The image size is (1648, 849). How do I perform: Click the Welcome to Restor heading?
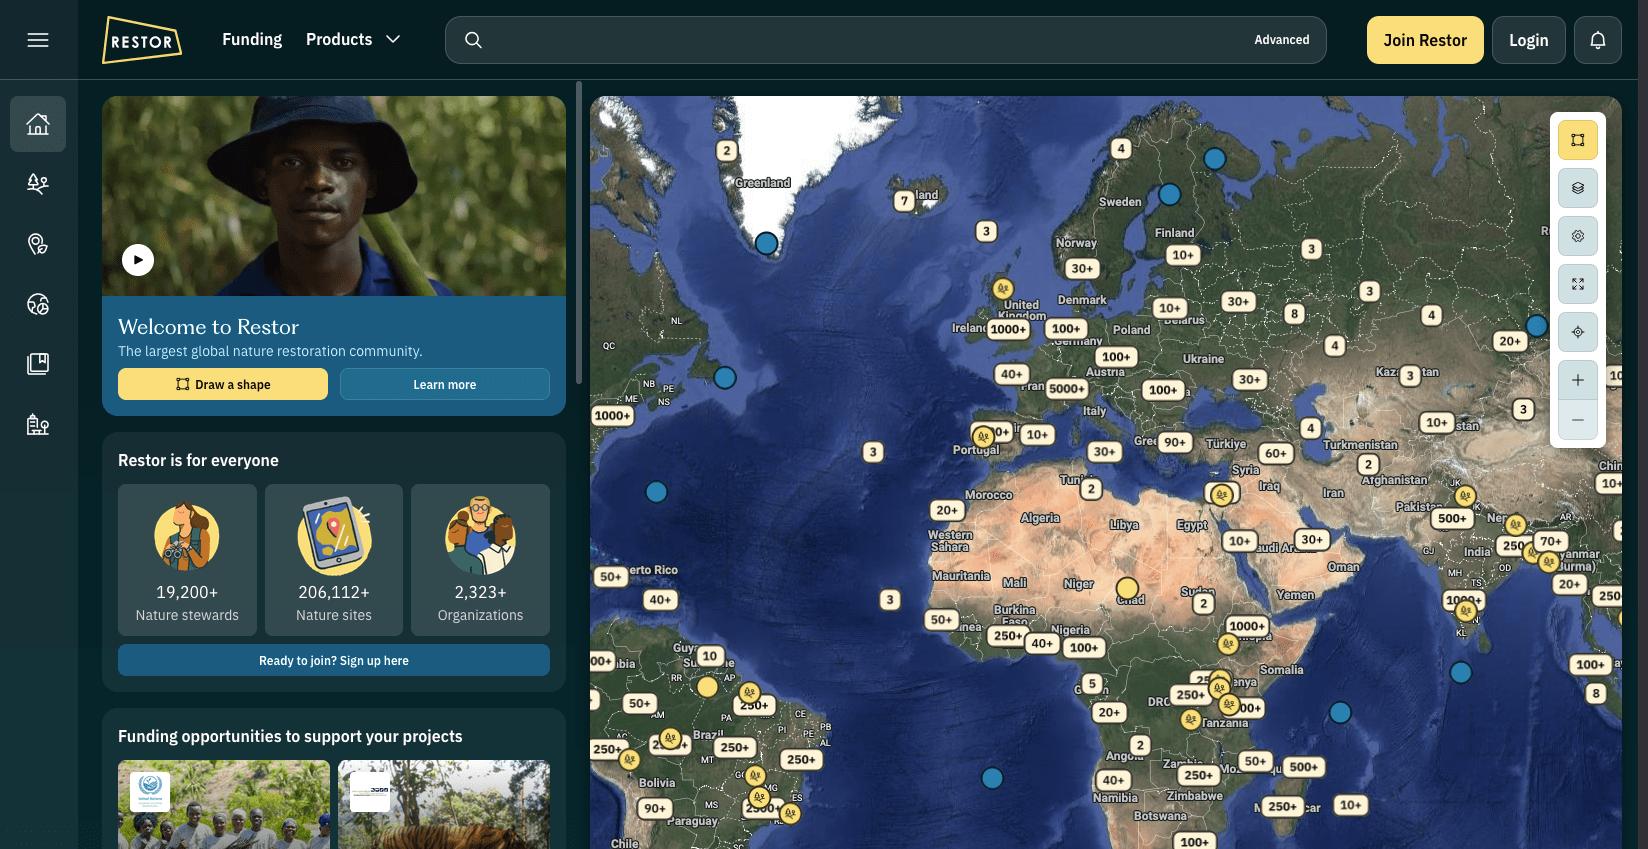[x=208, y=327]
